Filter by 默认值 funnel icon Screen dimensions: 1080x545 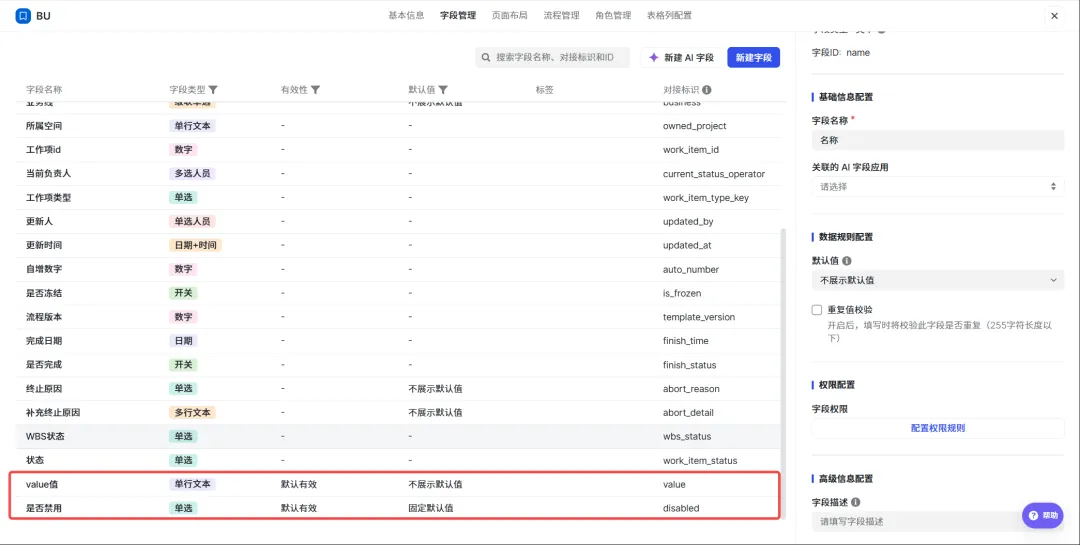click(x=444, y=90)
